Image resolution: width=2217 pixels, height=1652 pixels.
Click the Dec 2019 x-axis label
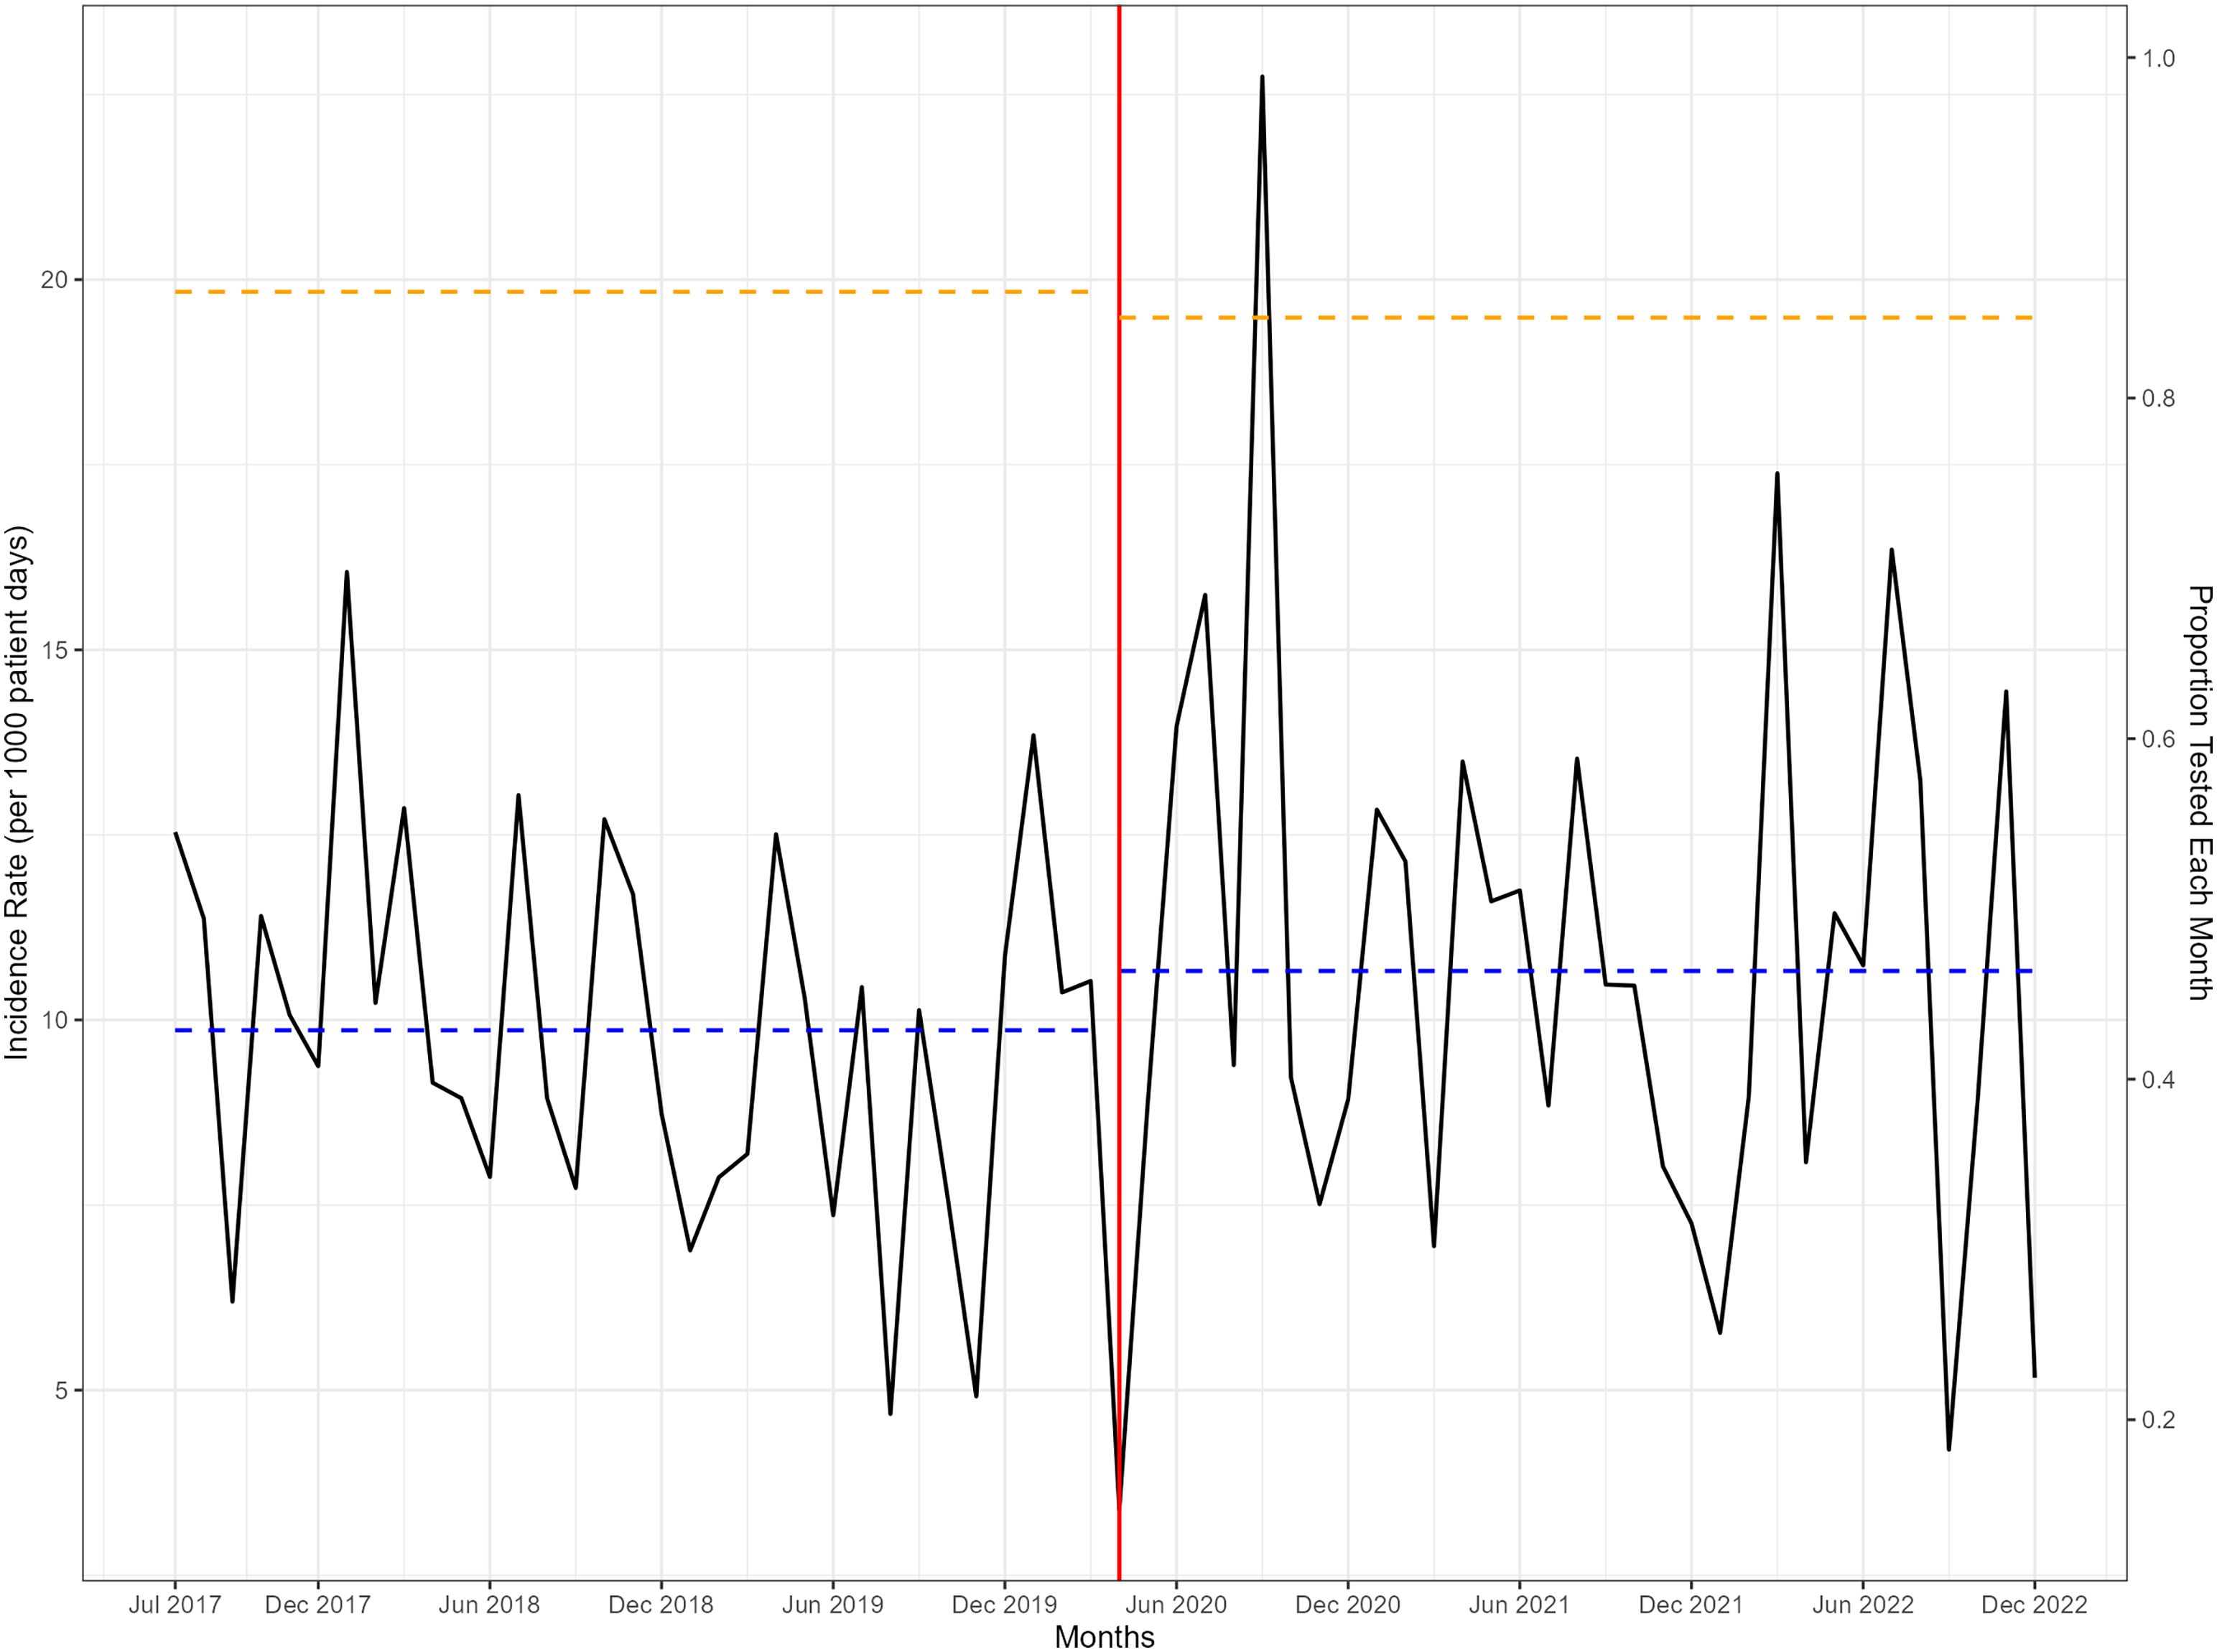click(x=1004, y=1605)
